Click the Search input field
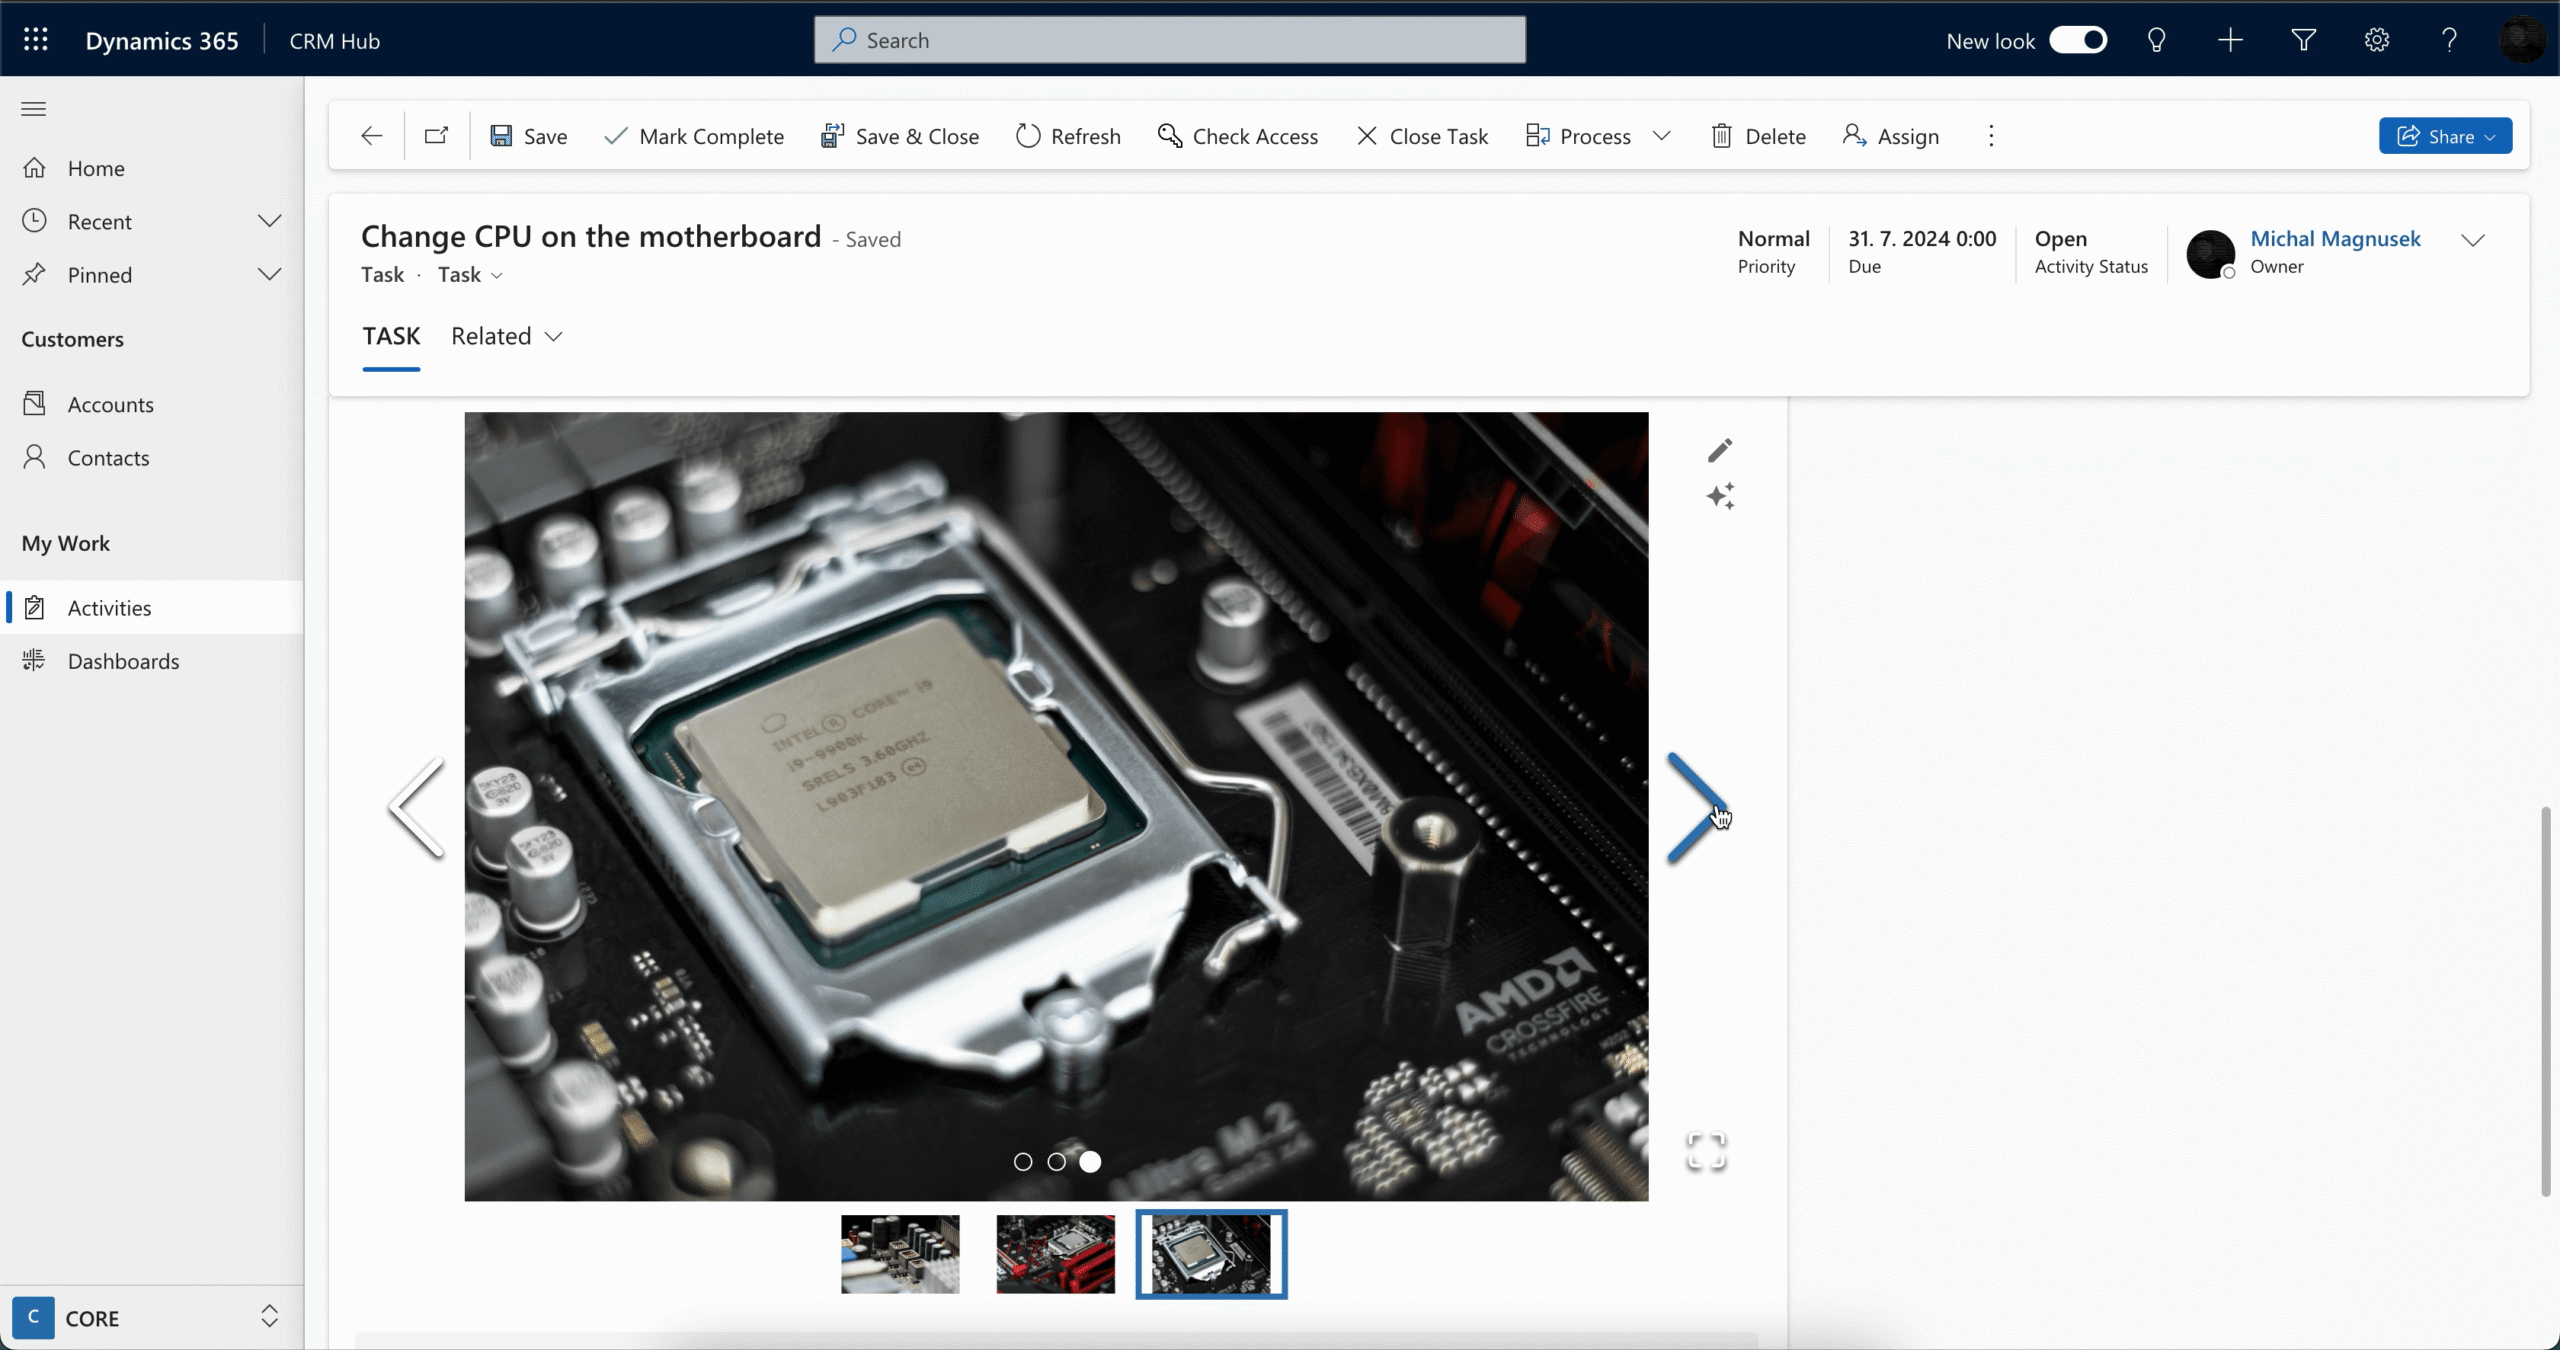 [1170, 40]
